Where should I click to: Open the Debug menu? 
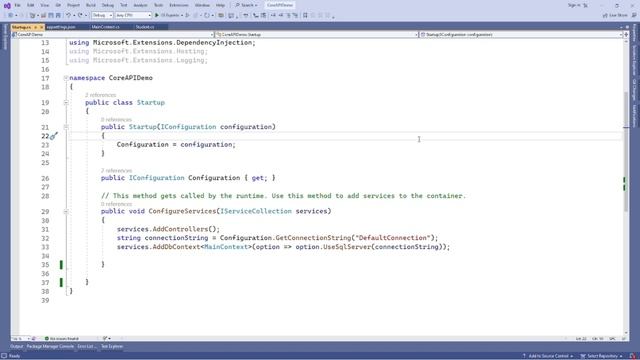pyautogui.click(x=108, y=5)
